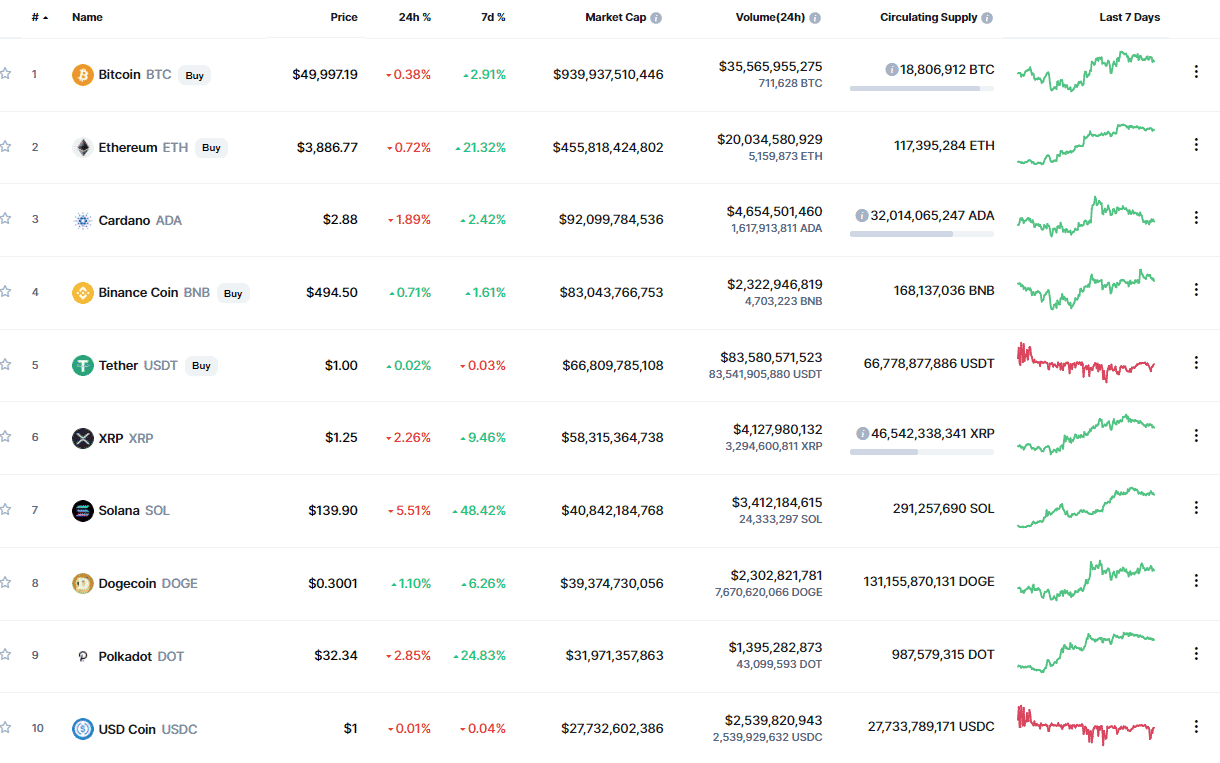Sort the table by Price column

(x=344, y=18)
